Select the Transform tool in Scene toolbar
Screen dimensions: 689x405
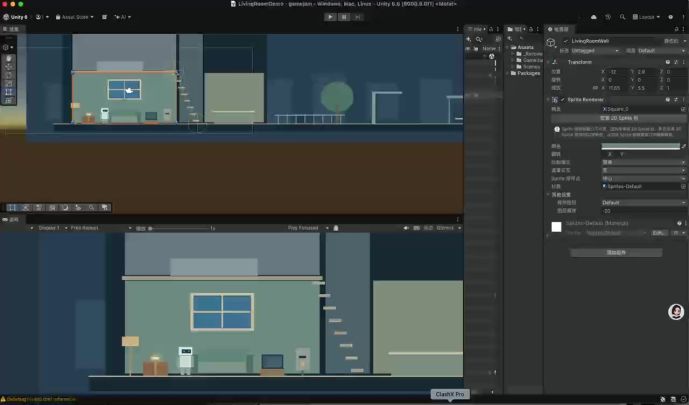[x=9, y=101]
